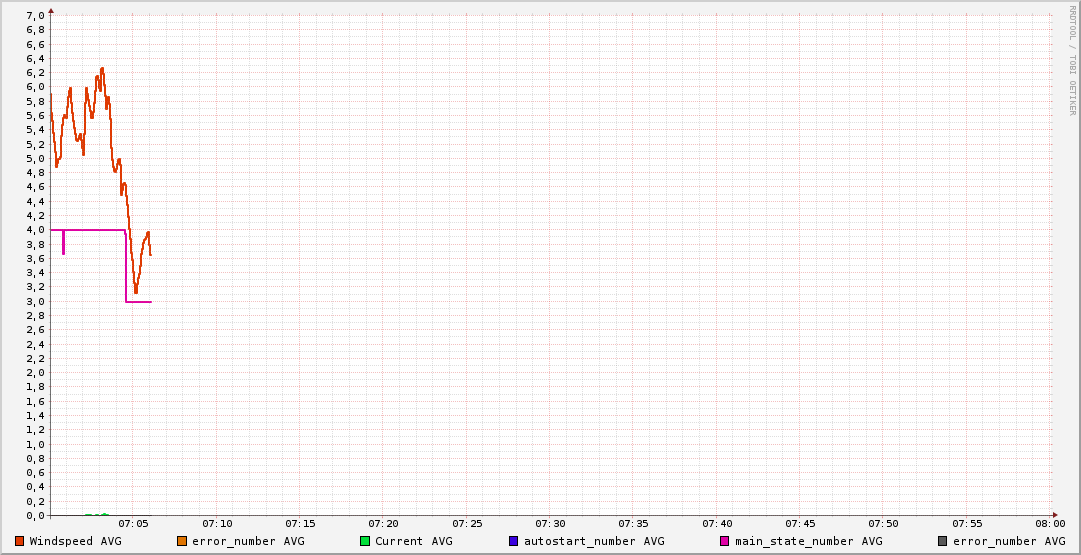Click the arrowhead atop the Y axis
The width and height of the screenshot is (1081, 555).
tap(51, 9)
